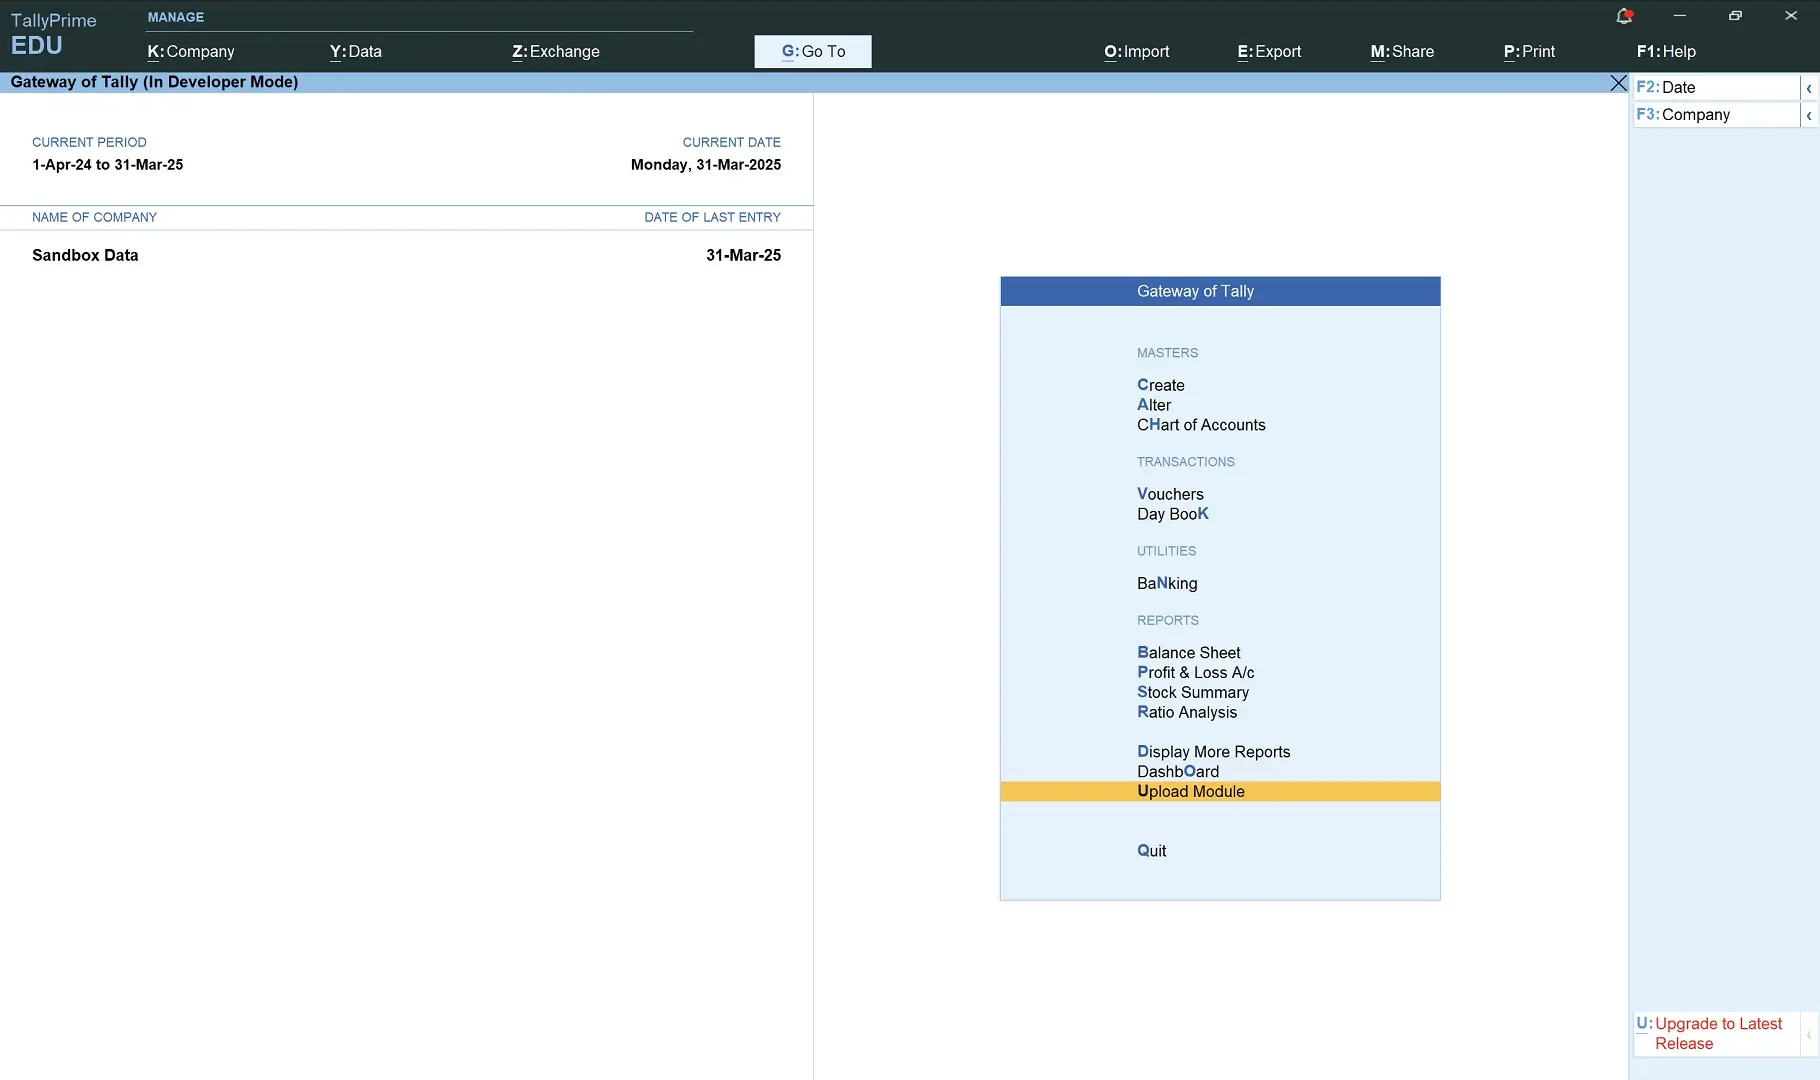Open the Go To search button

coord(813,52)
